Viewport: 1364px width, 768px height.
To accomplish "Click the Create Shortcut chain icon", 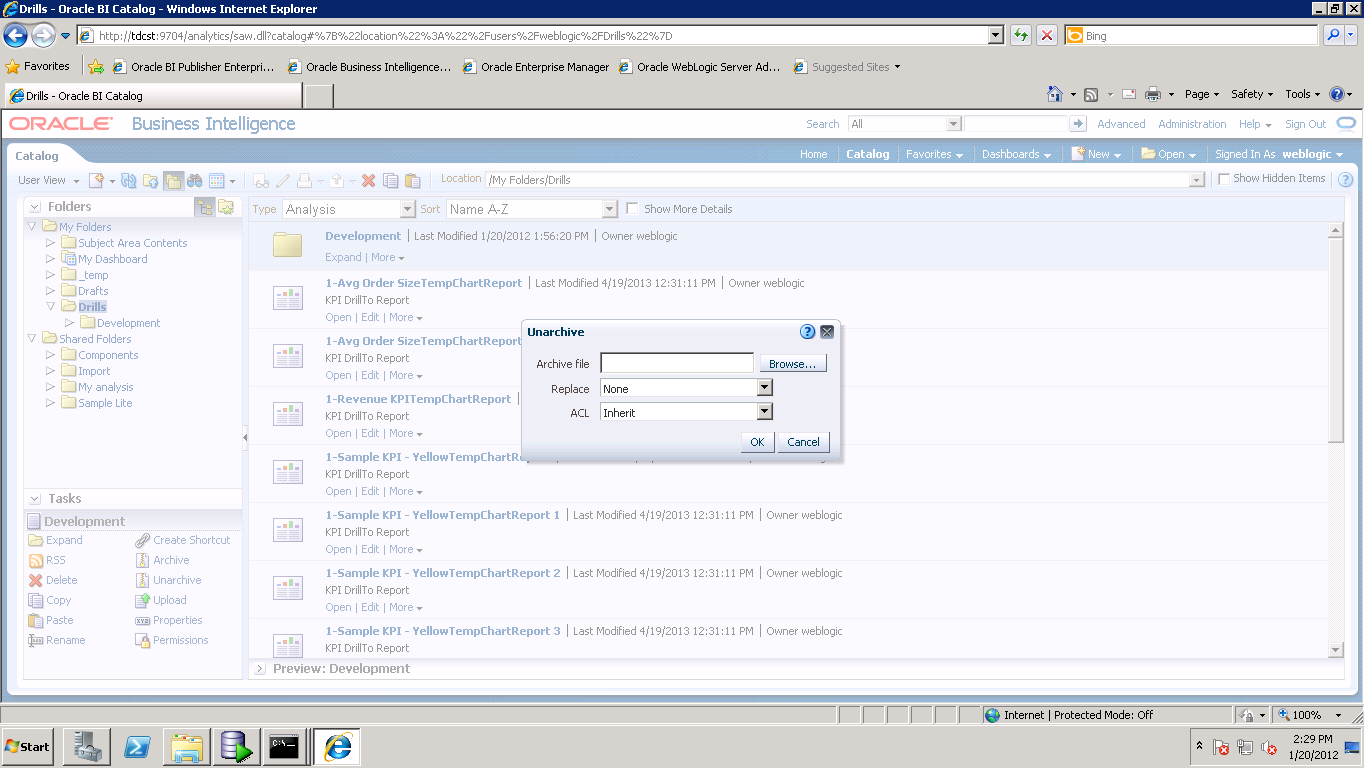I will (x=143, y=541).
